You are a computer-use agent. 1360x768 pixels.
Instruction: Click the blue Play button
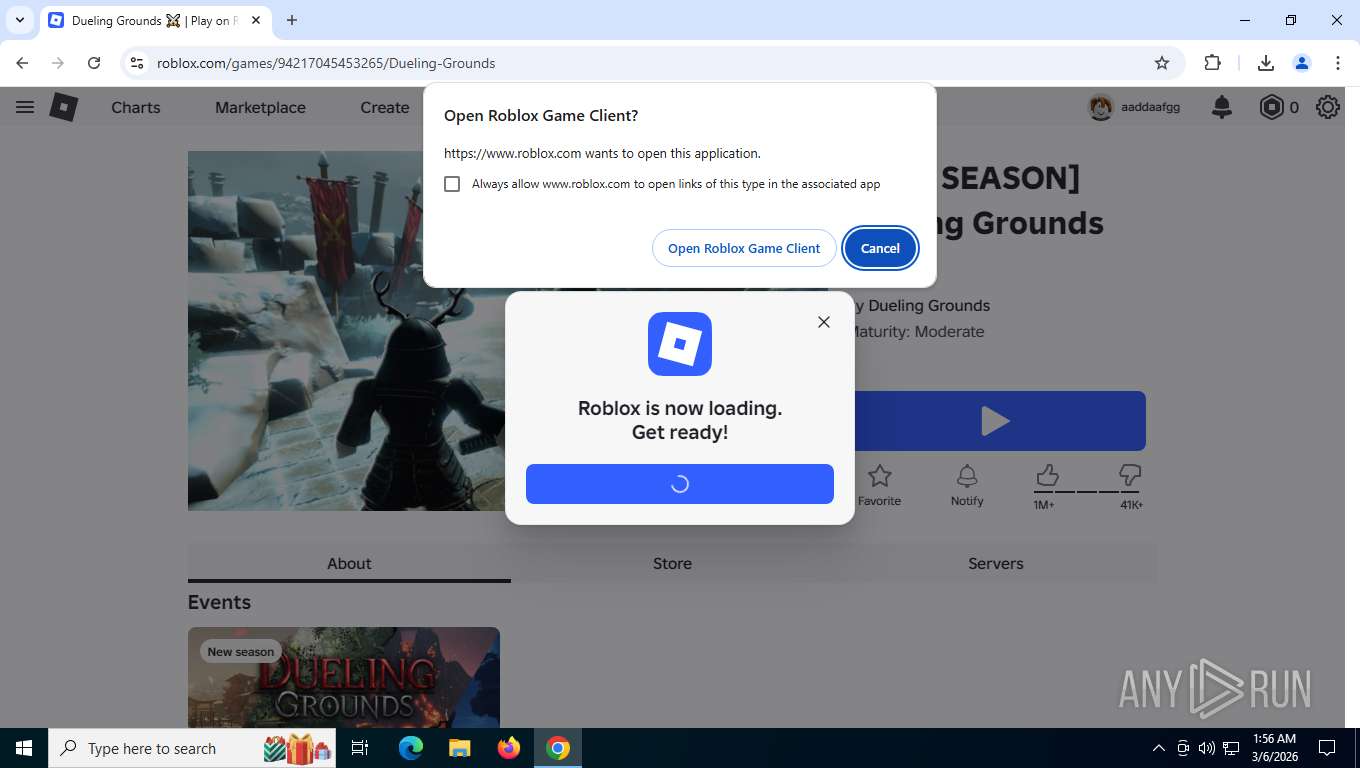pyautogui.click(x=995, y=421)
